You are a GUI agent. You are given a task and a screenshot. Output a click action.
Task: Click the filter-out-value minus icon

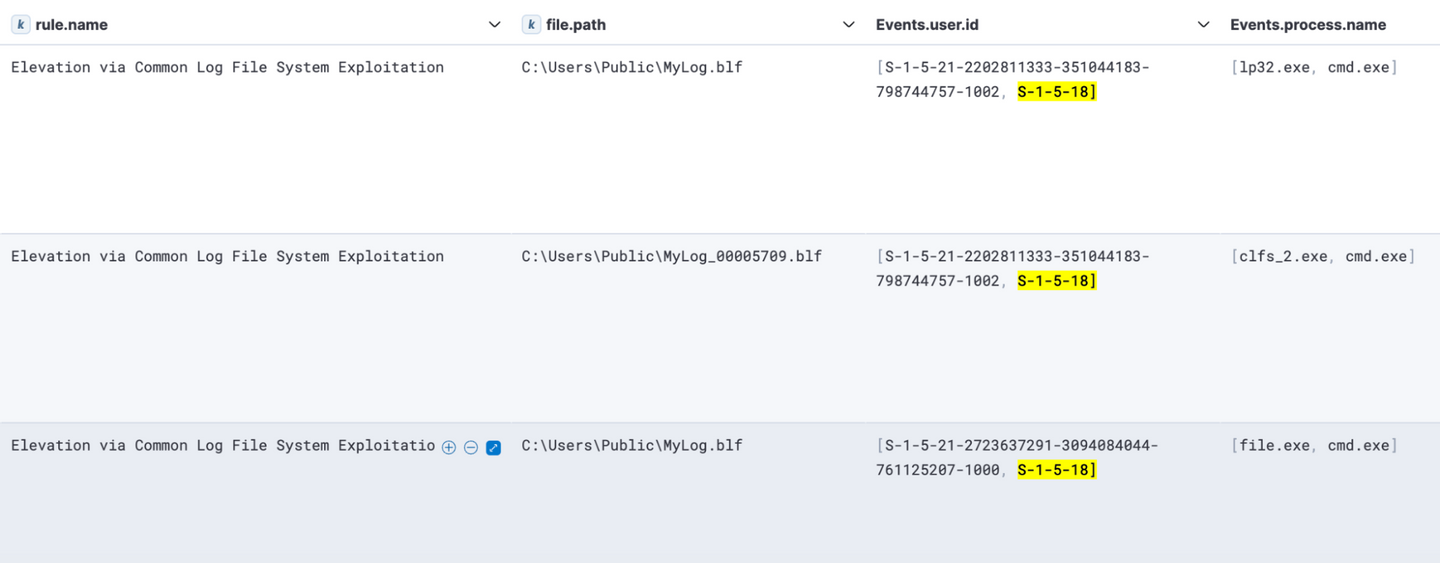tap(471, 448)
